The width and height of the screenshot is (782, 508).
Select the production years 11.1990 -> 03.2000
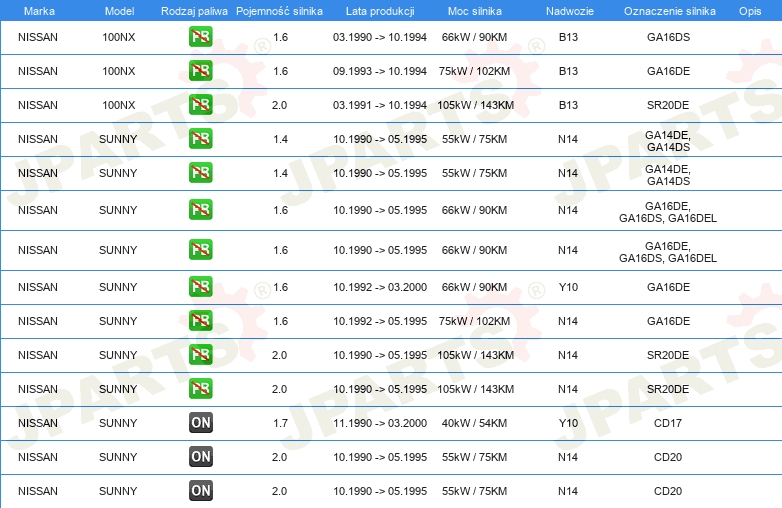click(x=380, y=423)
